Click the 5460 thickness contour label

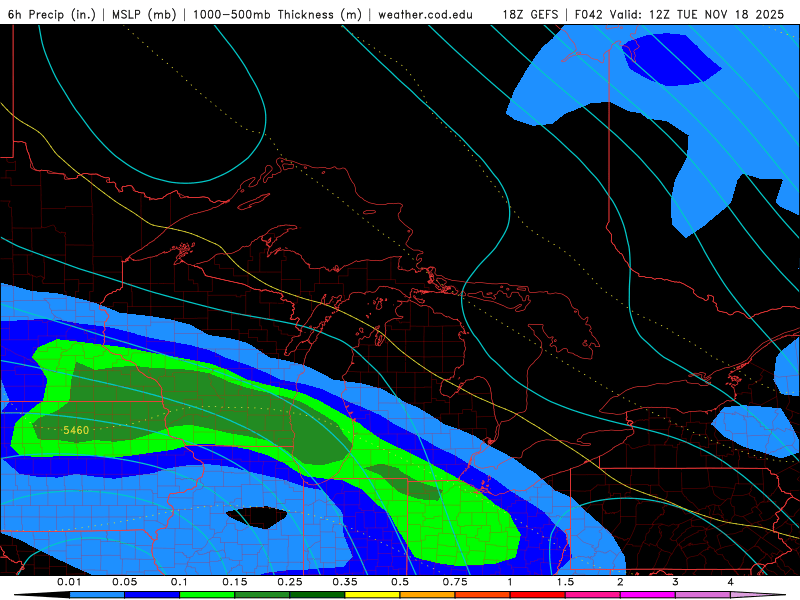[76, 430]
